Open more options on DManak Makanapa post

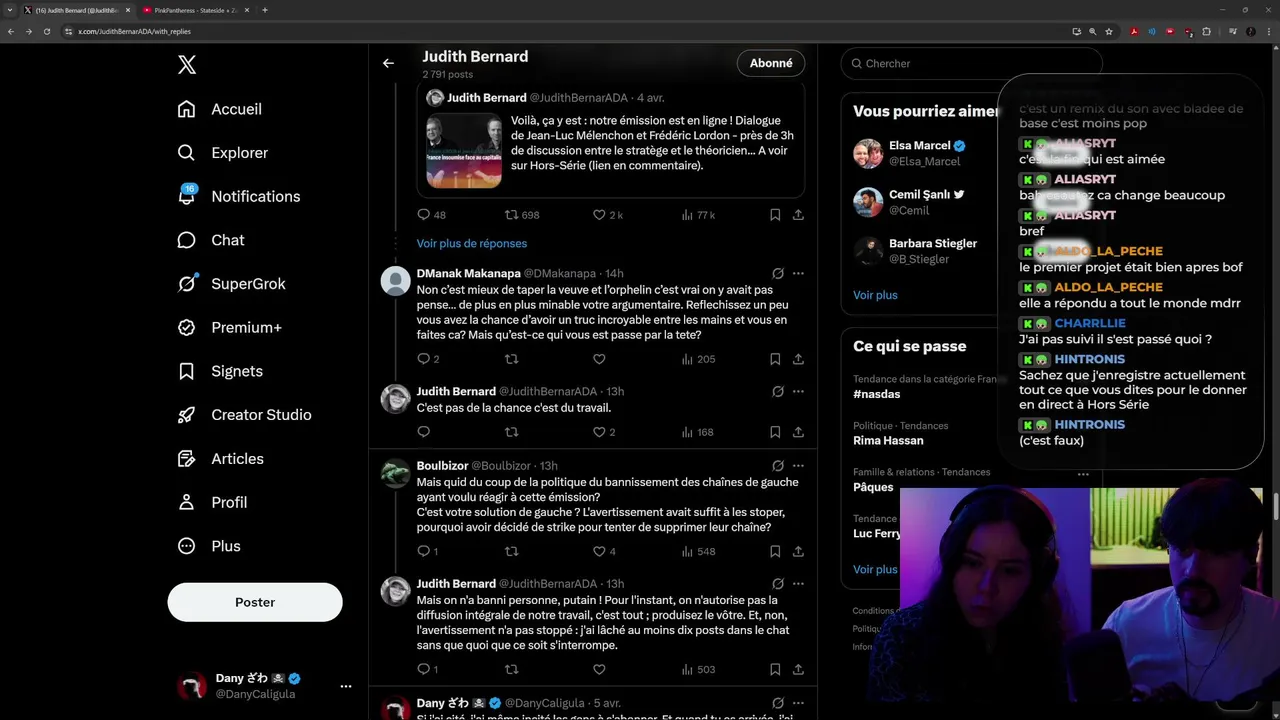(x=798, y=273)
